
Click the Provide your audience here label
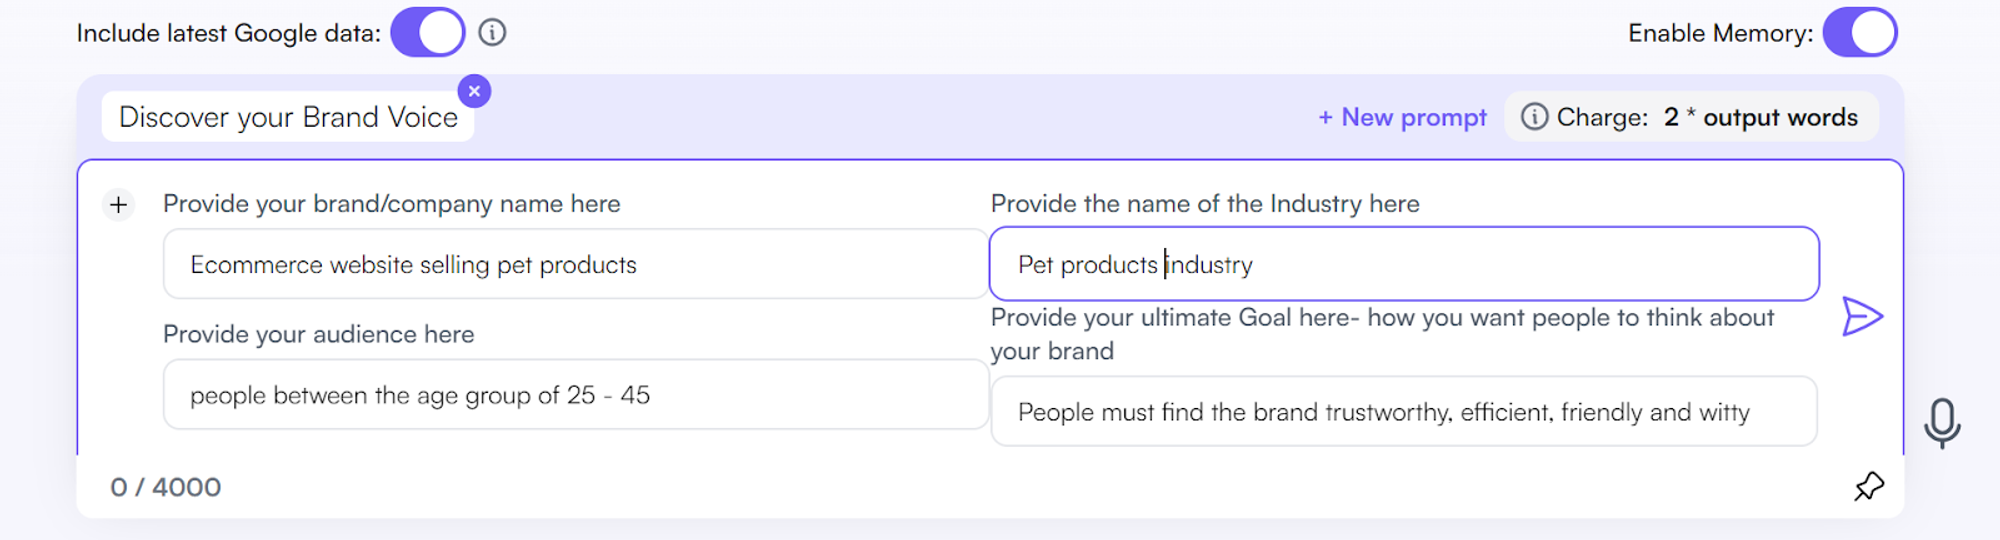click(318, 334)
